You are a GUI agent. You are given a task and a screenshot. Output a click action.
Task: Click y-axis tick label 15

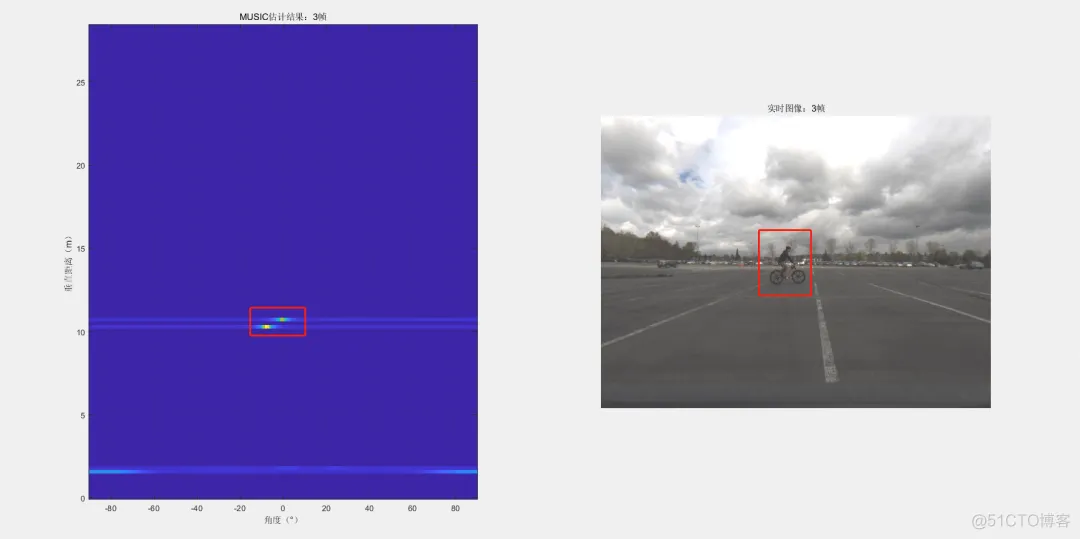pos(81,249)
